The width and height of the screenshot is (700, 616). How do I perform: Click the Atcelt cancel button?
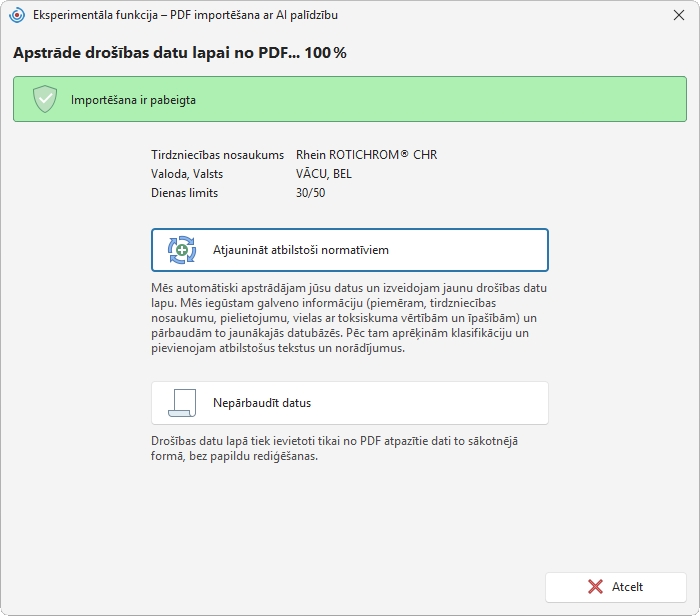point(616,587)
